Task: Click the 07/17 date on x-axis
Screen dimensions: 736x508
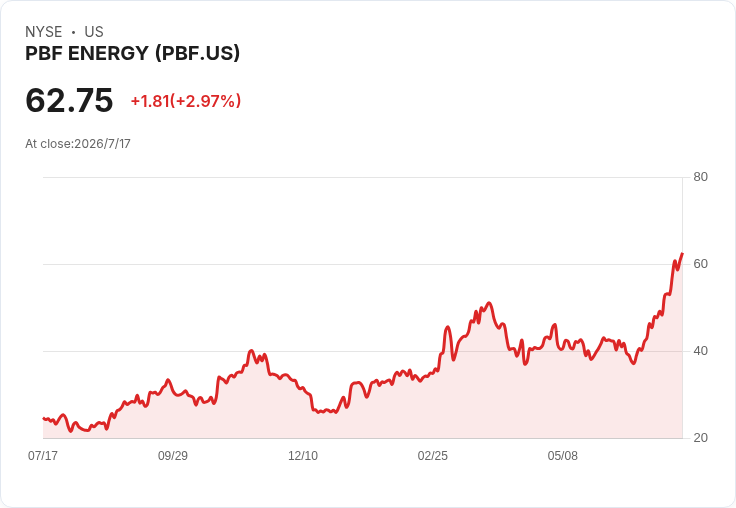Action: coord(43,456)
